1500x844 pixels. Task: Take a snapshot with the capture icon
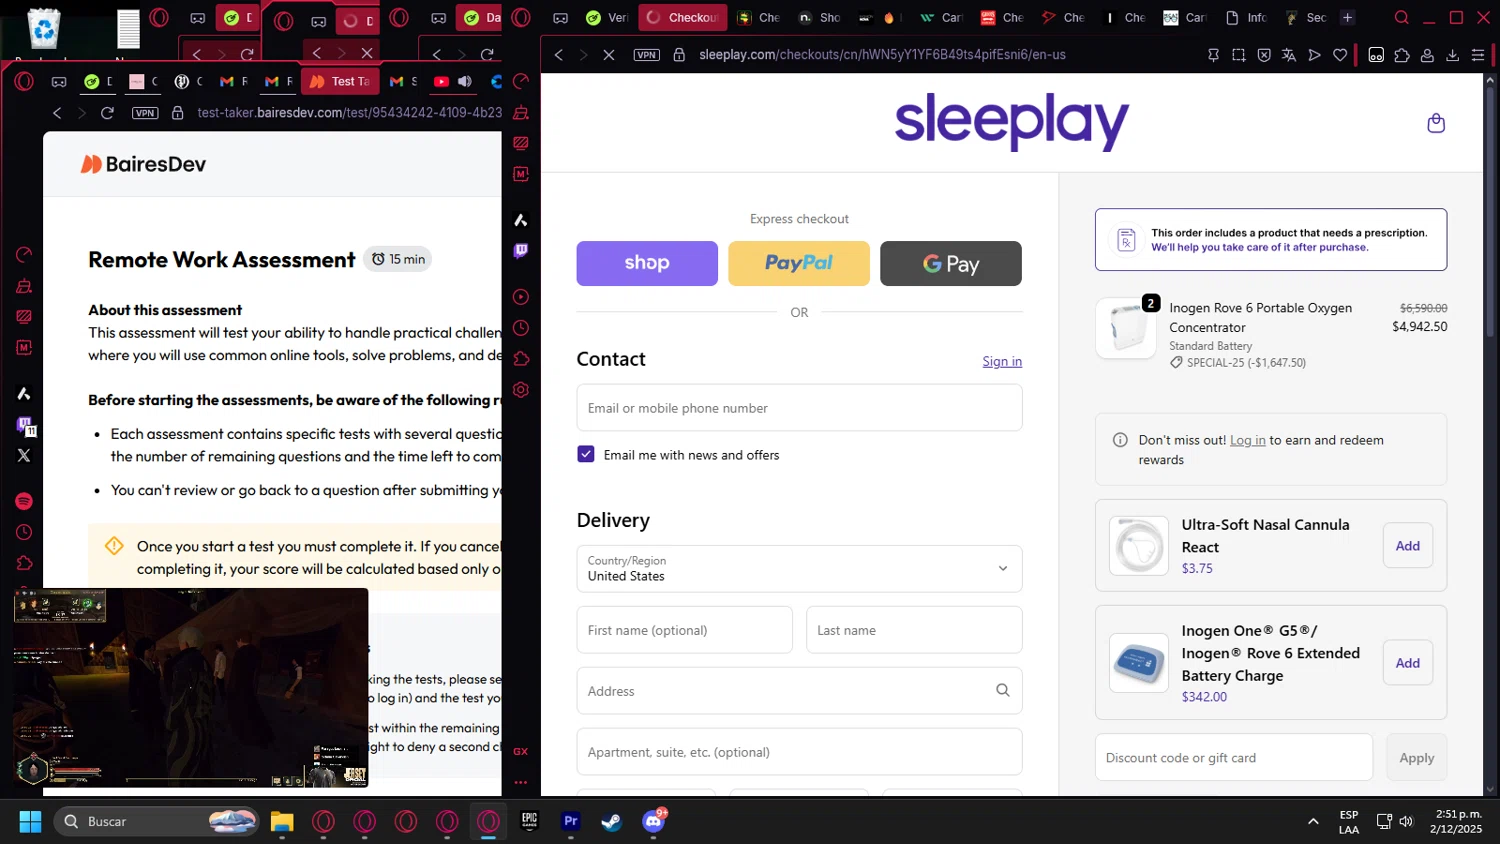click(x=1239, y=55)
